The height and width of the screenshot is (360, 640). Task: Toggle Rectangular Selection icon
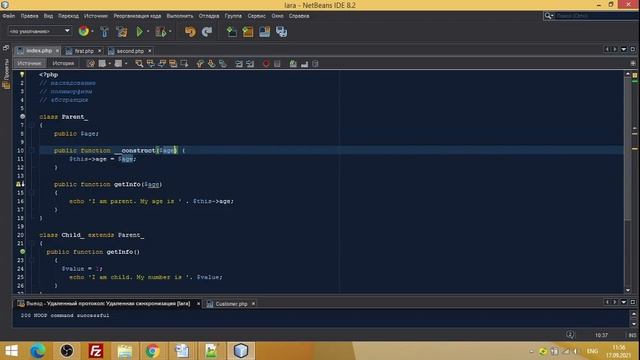pos(184,63)
